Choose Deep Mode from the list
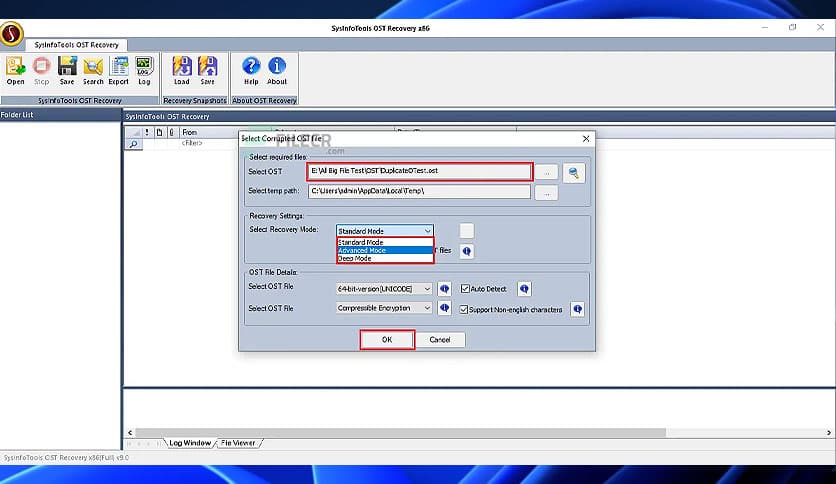 point(385,258)
